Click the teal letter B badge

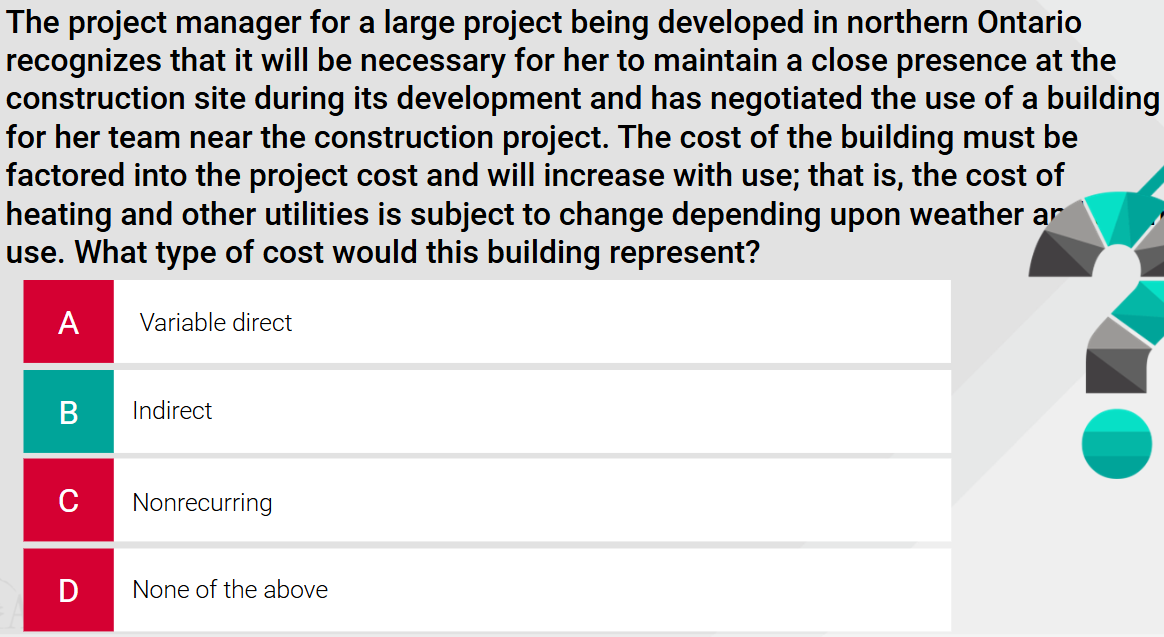point(68,411)
